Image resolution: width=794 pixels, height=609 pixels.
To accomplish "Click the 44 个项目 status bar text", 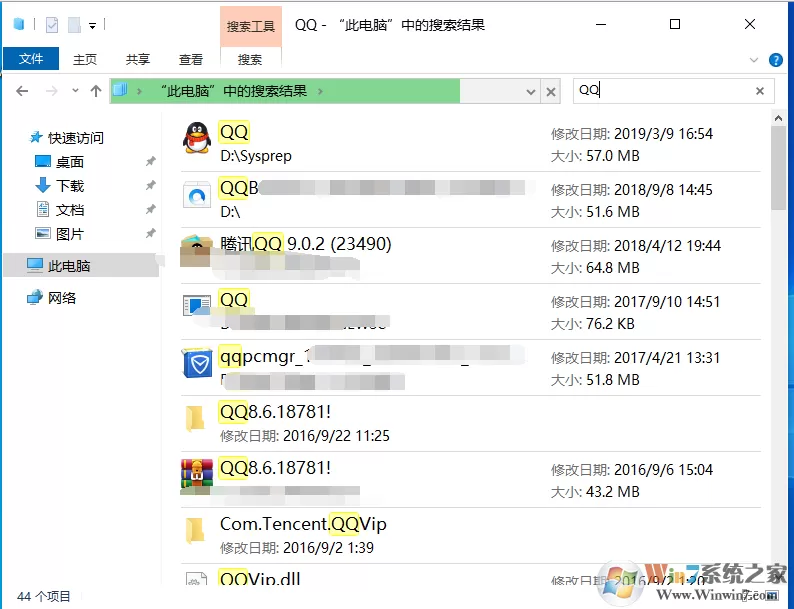I will coord(44,596).
